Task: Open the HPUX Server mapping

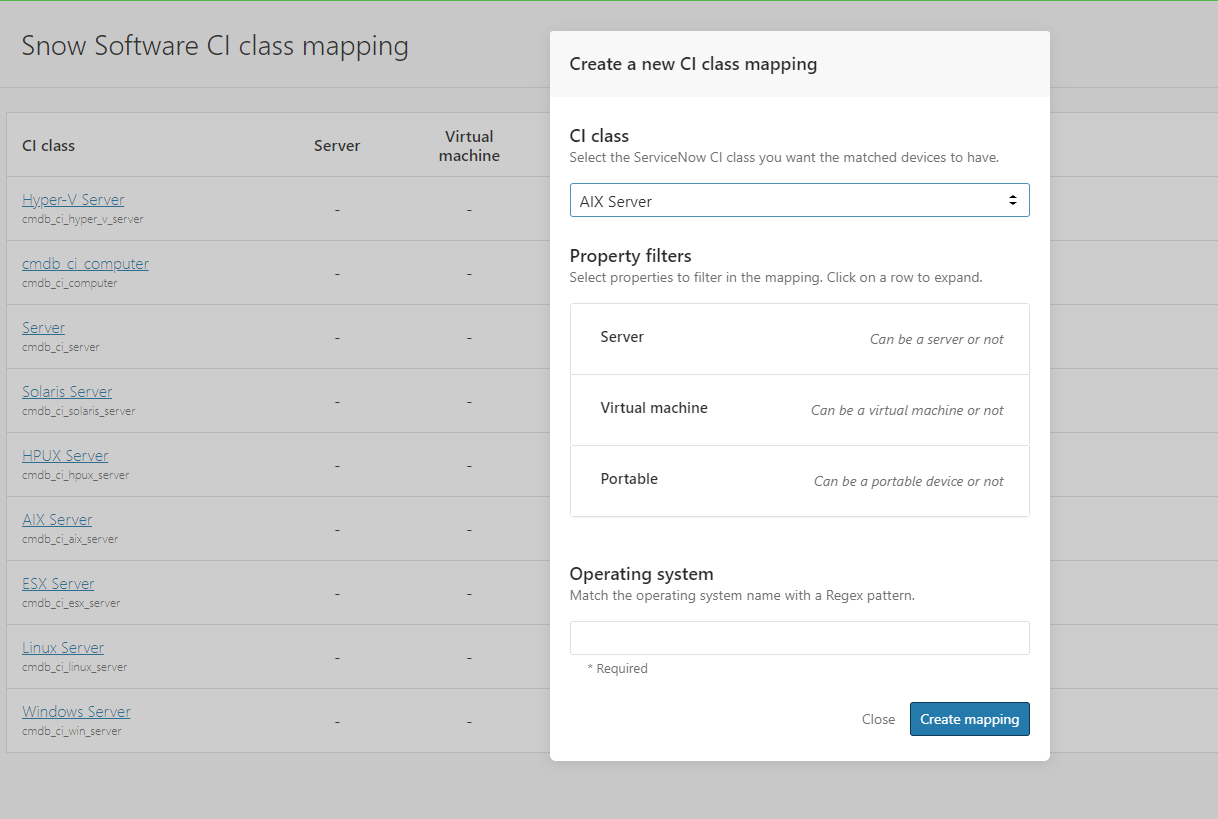Action: [x=65, y=455]
